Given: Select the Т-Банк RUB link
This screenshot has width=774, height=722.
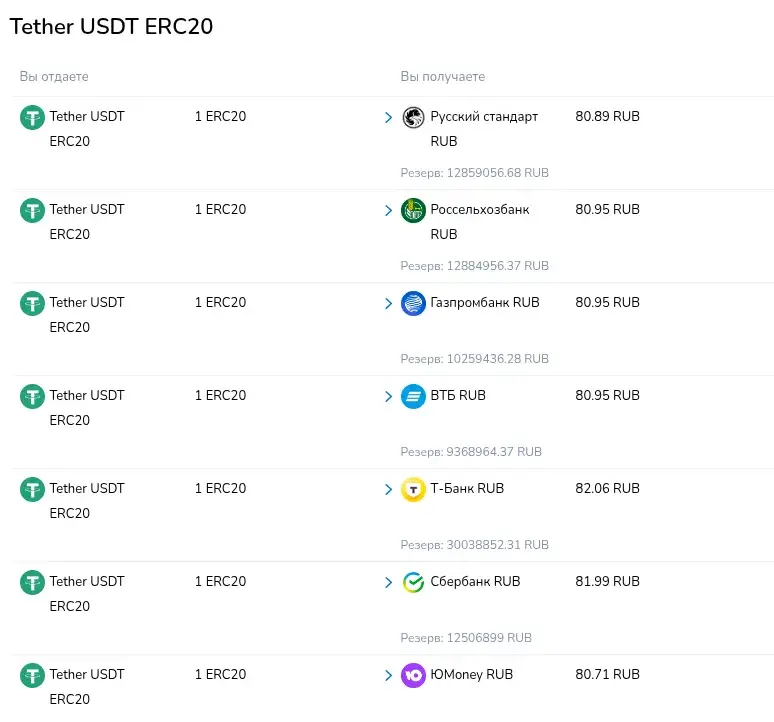Looking at the screenshot, I should (x=467, y=488).
